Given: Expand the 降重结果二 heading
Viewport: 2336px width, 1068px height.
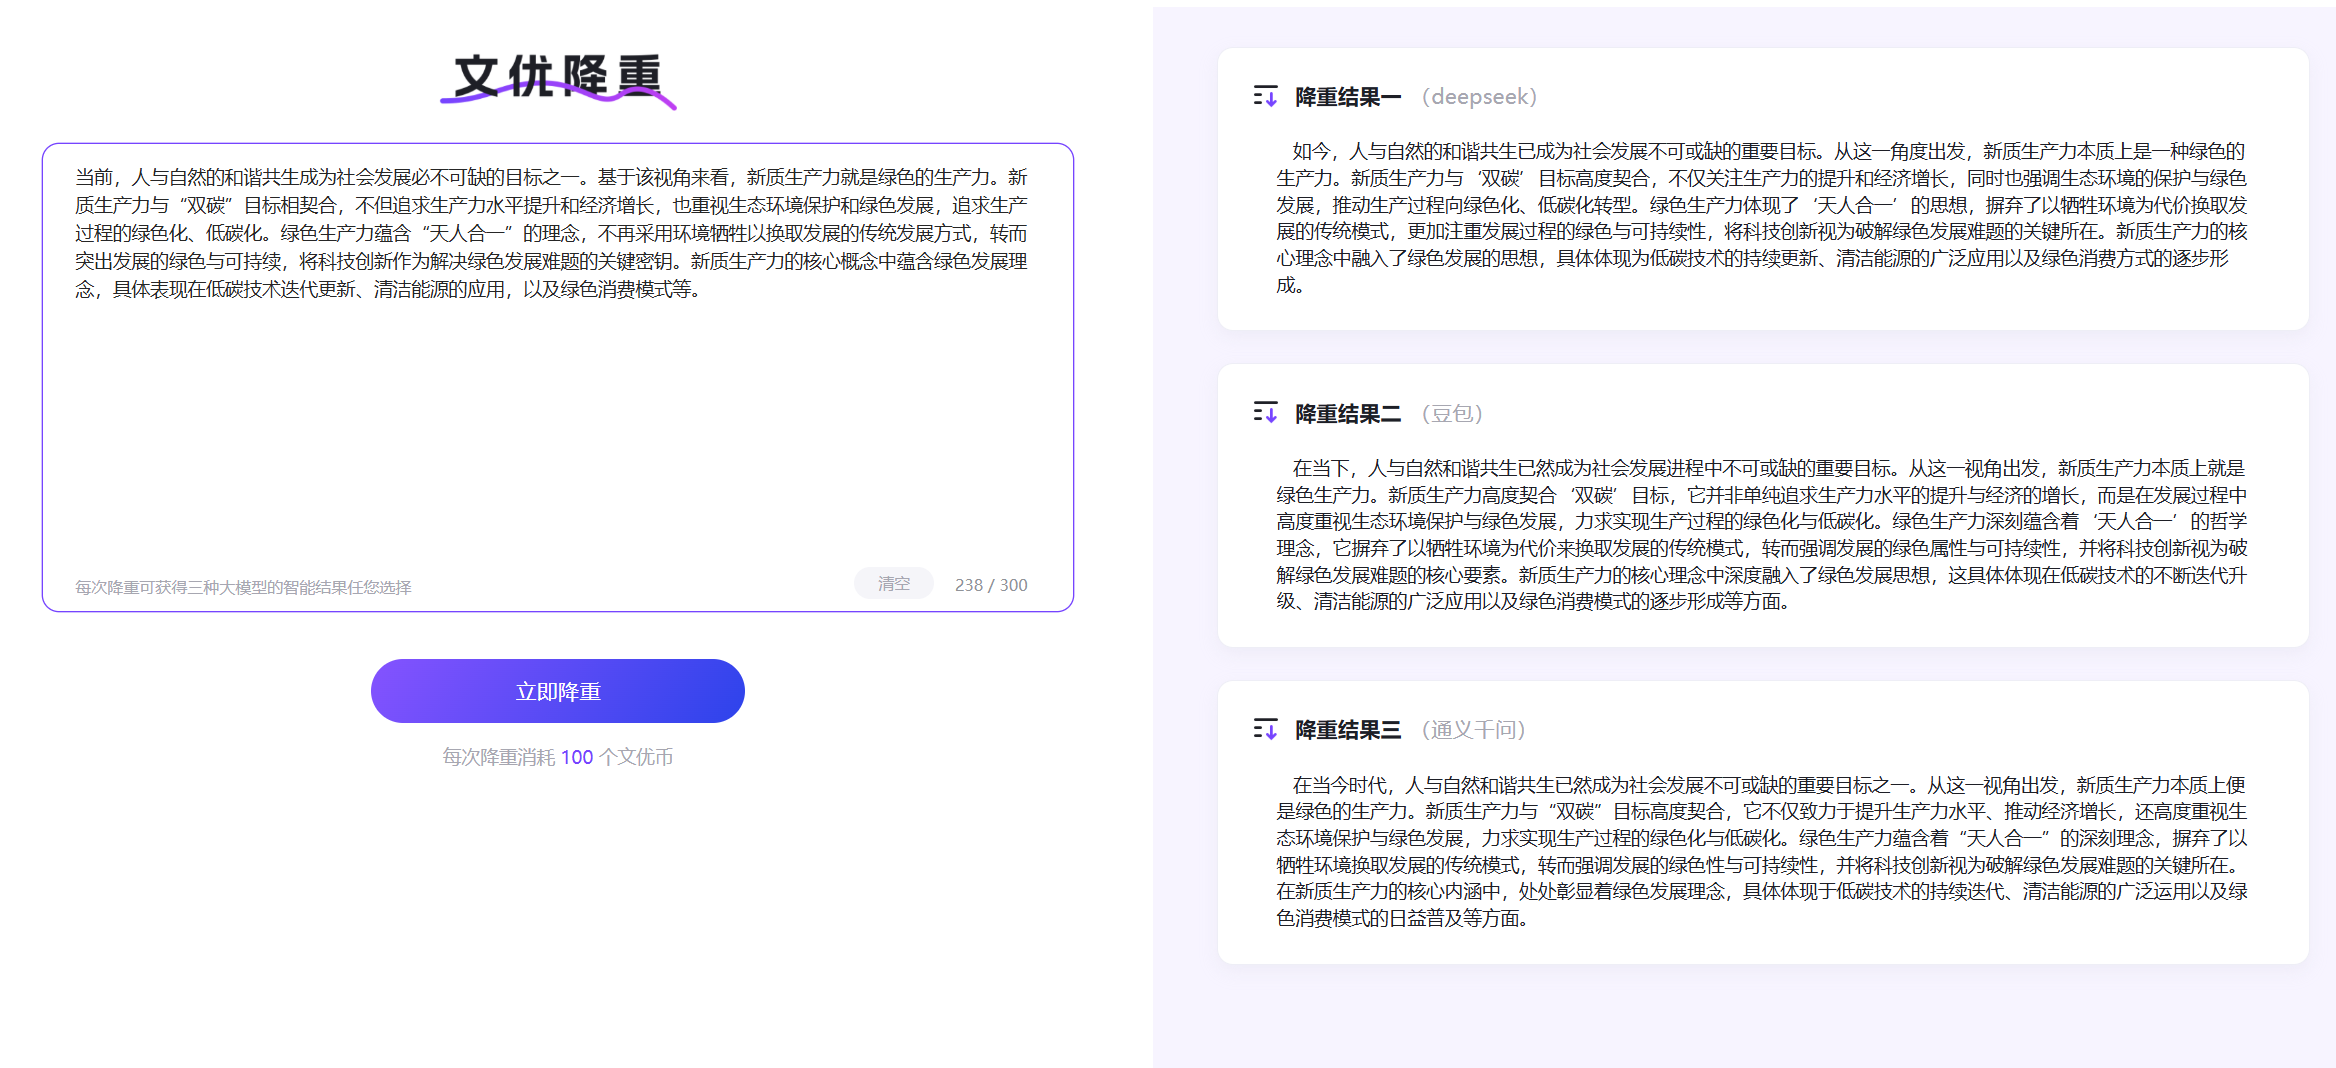Looking at the screenshot, I should pyautogui.click(x=1348, y=413).
